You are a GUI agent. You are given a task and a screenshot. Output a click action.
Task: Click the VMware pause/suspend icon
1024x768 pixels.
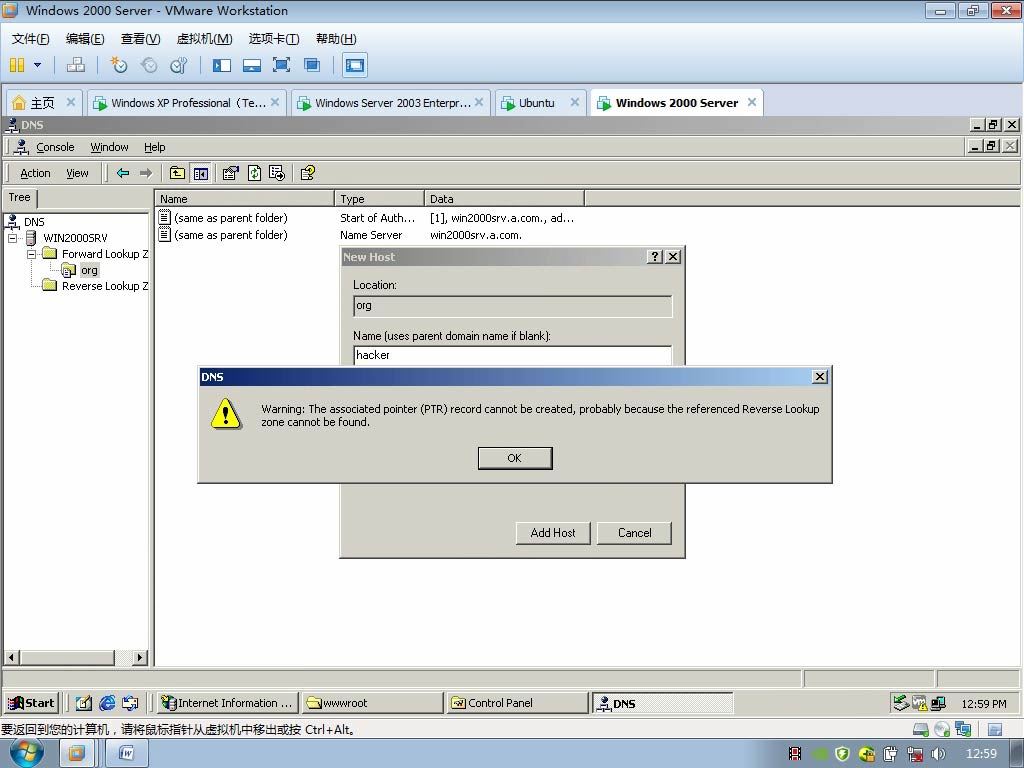tap(17, 65)
